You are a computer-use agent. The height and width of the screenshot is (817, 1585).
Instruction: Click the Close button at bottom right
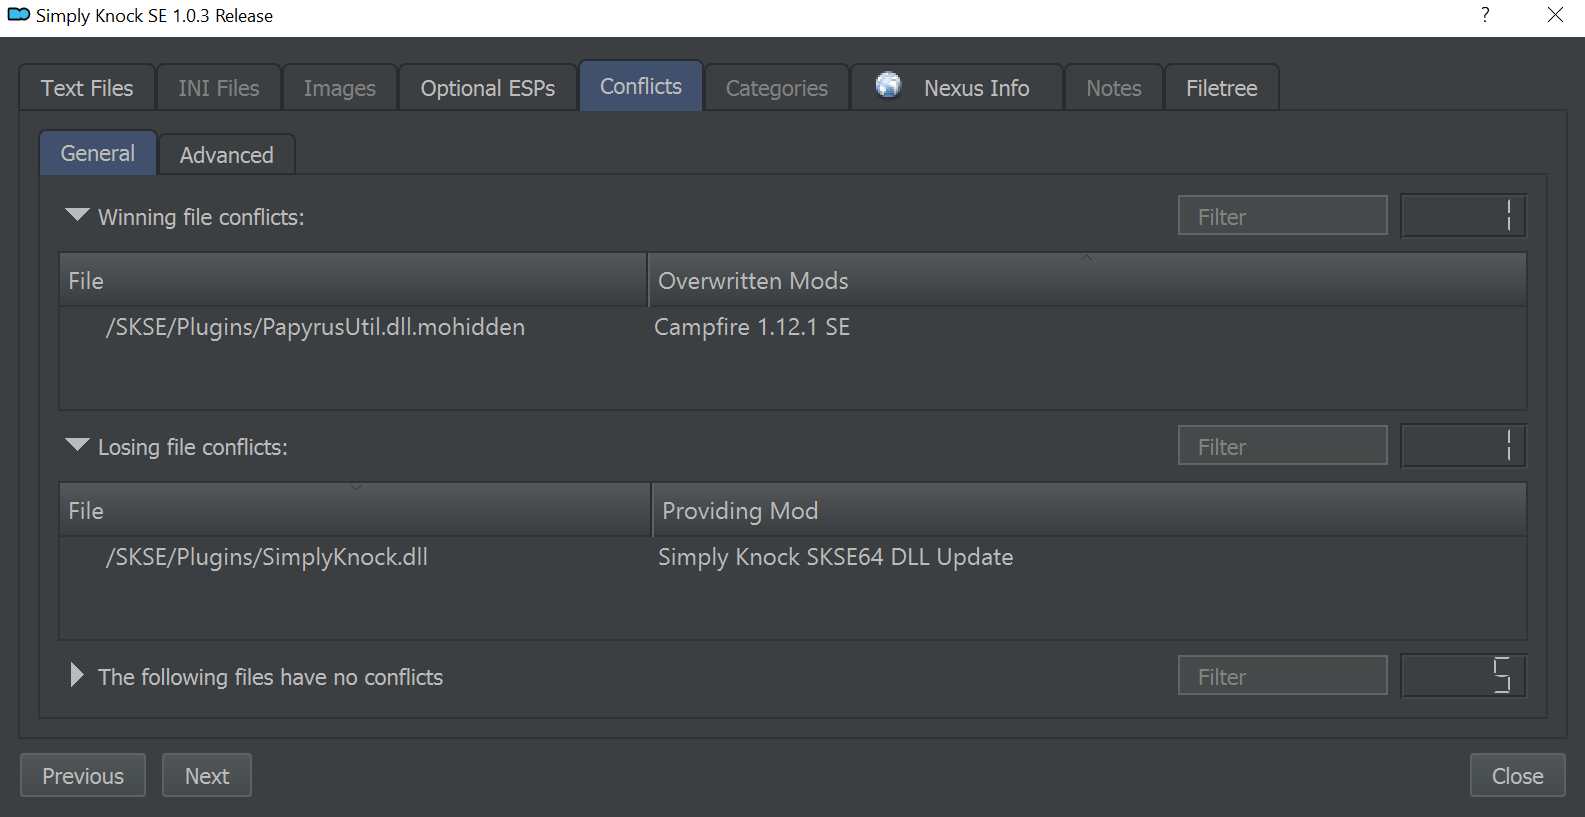pos(1518,776)
